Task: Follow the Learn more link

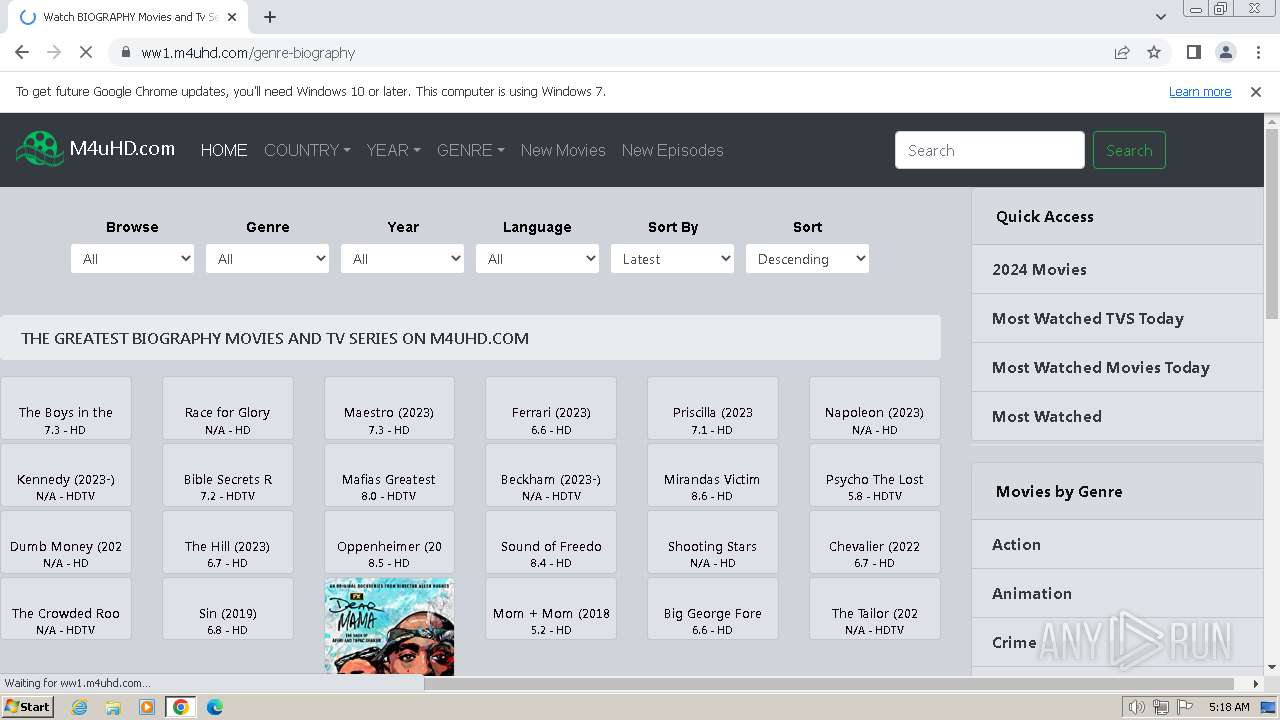Action: 1200,91
